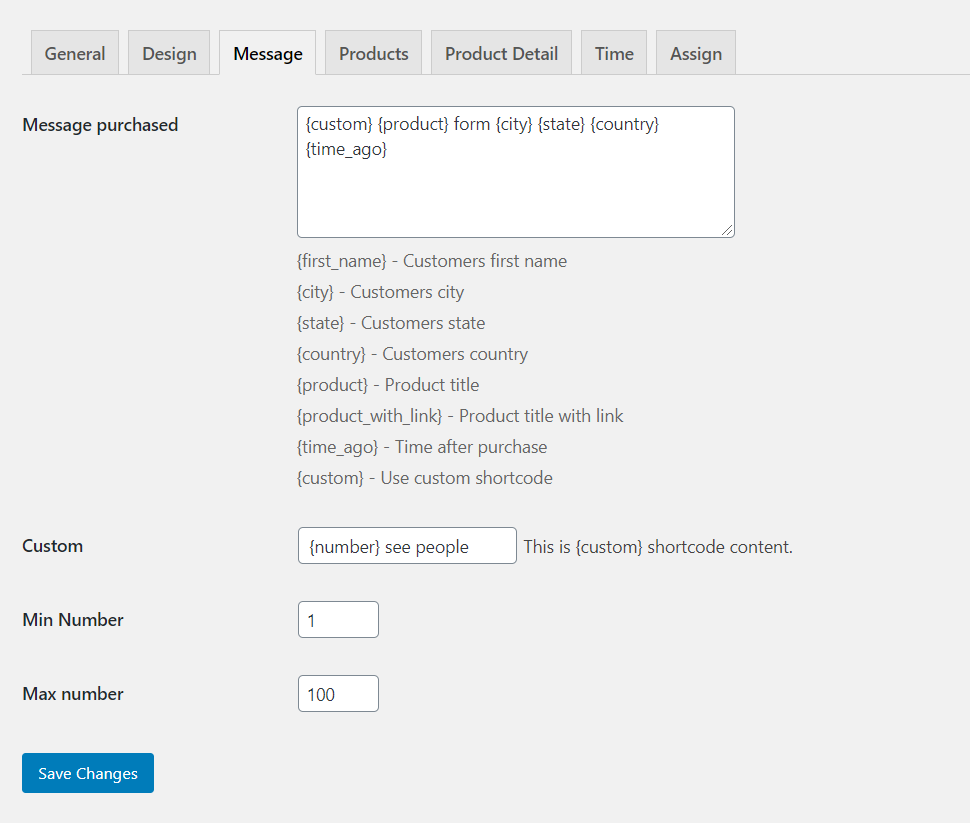
Task: Click the {first_name} shortcode description line
Action: point(432,261)
